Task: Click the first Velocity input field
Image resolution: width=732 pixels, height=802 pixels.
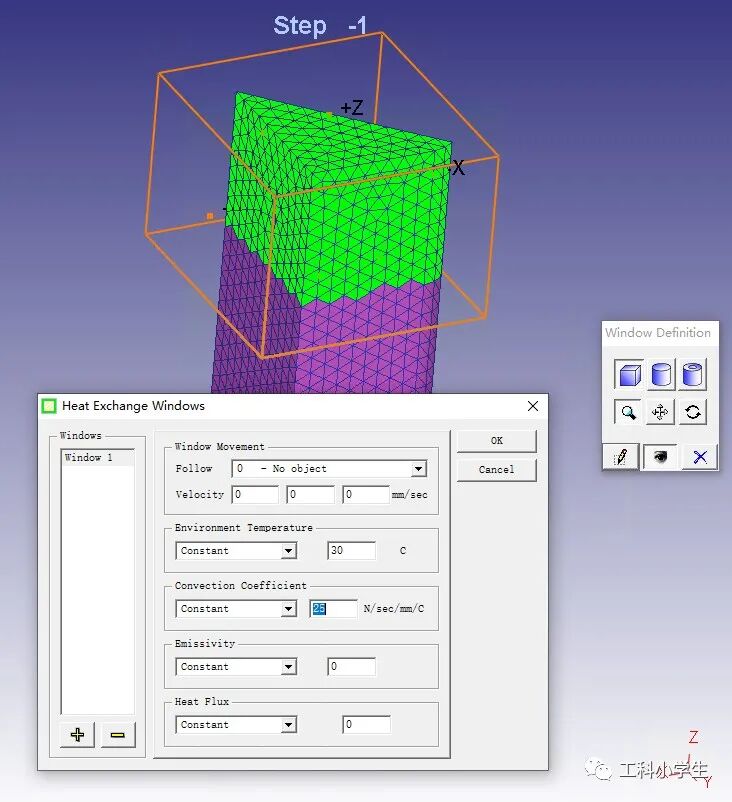Action: (255, 494)
